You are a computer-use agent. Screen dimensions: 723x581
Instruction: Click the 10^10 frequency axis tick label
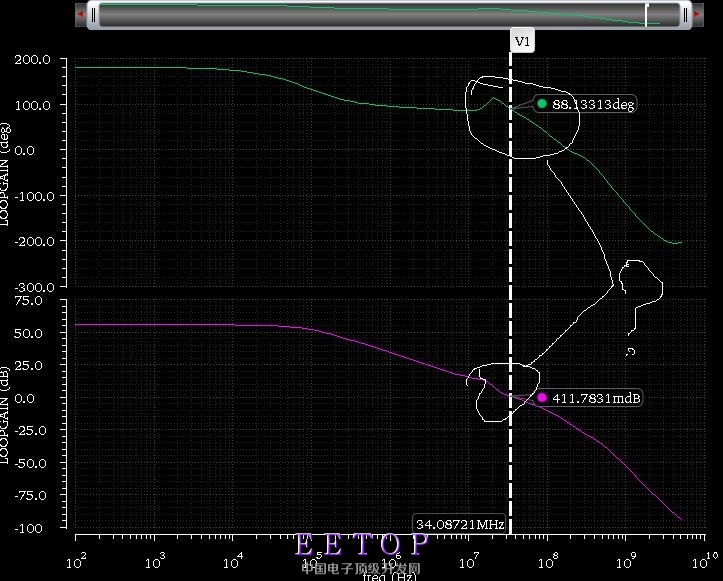(x=705, y=560)
